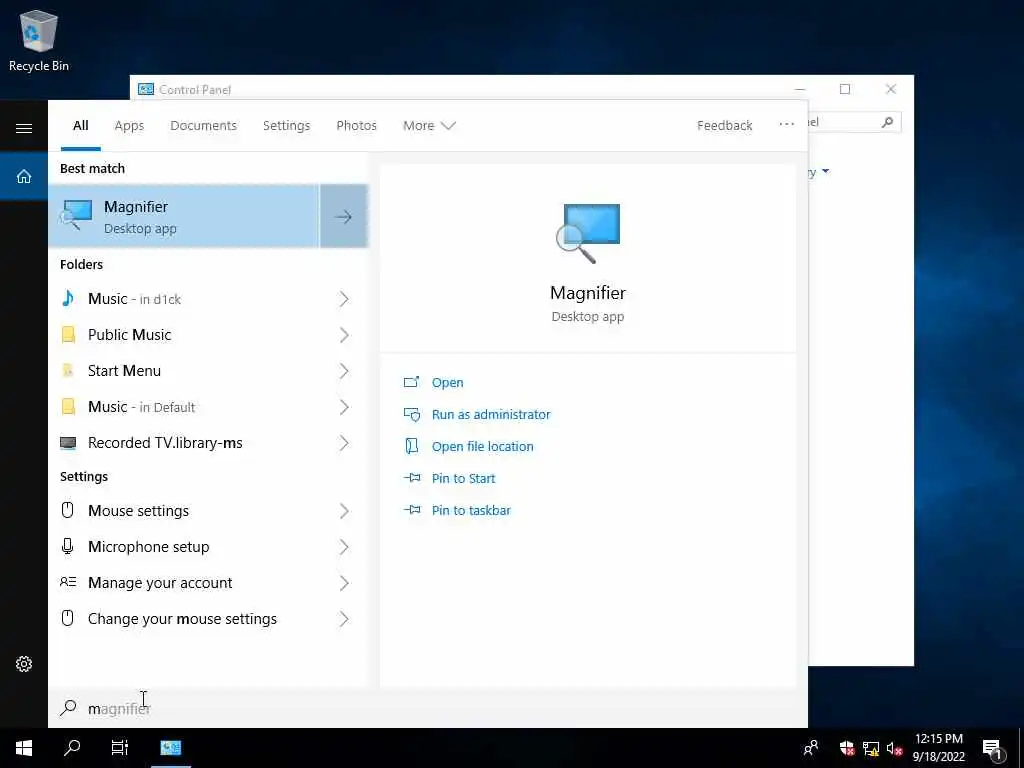Expand the Music in Default chevron
Screen dimensions: 1024x768
tap(344, 407)
